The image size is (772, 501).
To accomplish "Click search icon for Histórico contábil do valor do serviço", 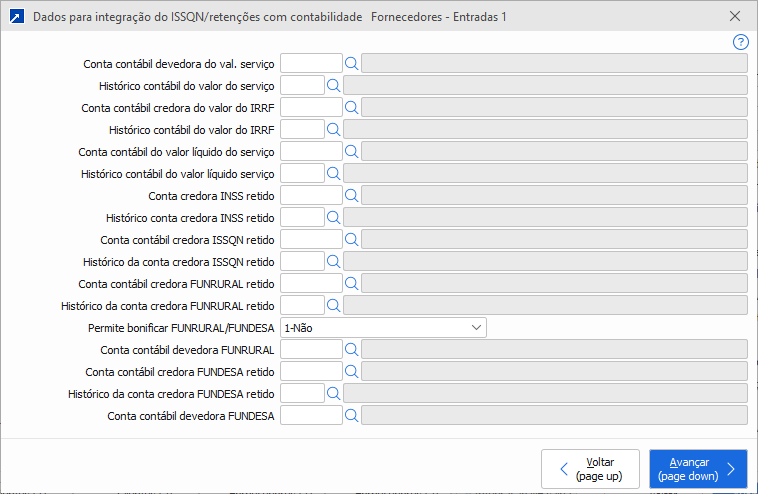I will (334, 85).
